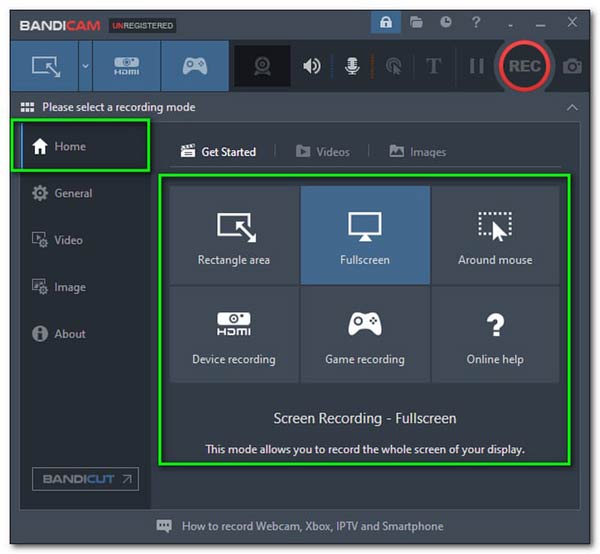Choose the Rectangle area tile

click(x=234, y=235)
